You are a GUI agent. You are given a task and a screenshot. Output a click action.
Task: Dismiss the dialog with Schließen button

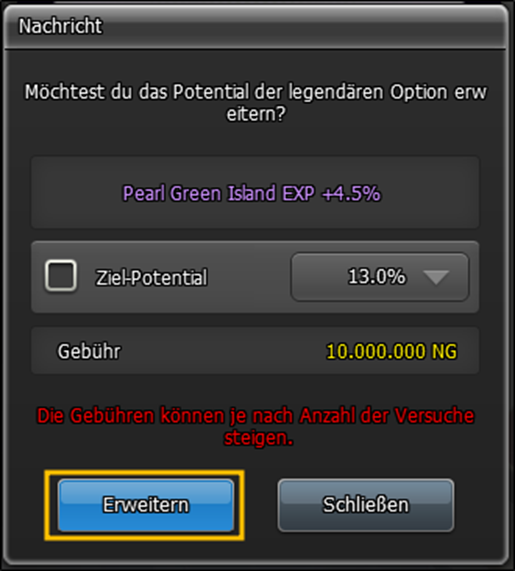pos(366,505)
